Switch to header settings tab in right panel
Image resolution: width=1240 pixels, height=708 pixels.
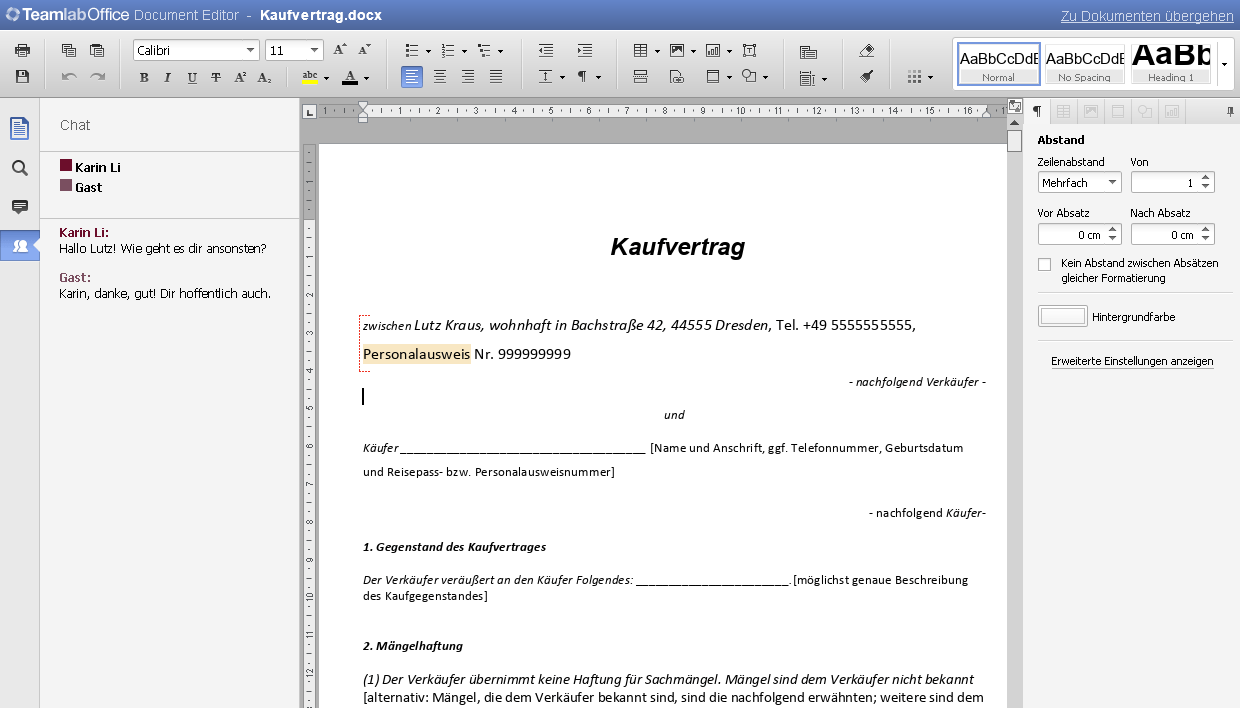(1118, 111)
